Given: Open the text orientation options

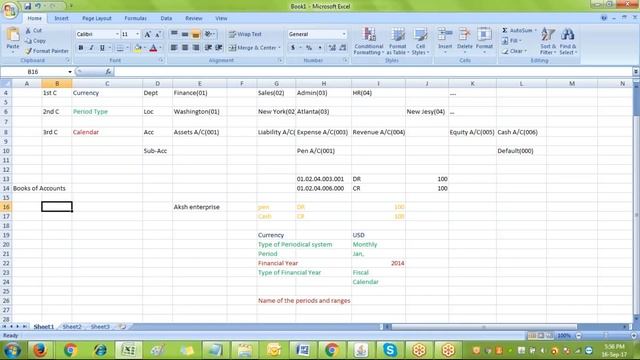Looking at the screenshot, I should coord(210,34).
